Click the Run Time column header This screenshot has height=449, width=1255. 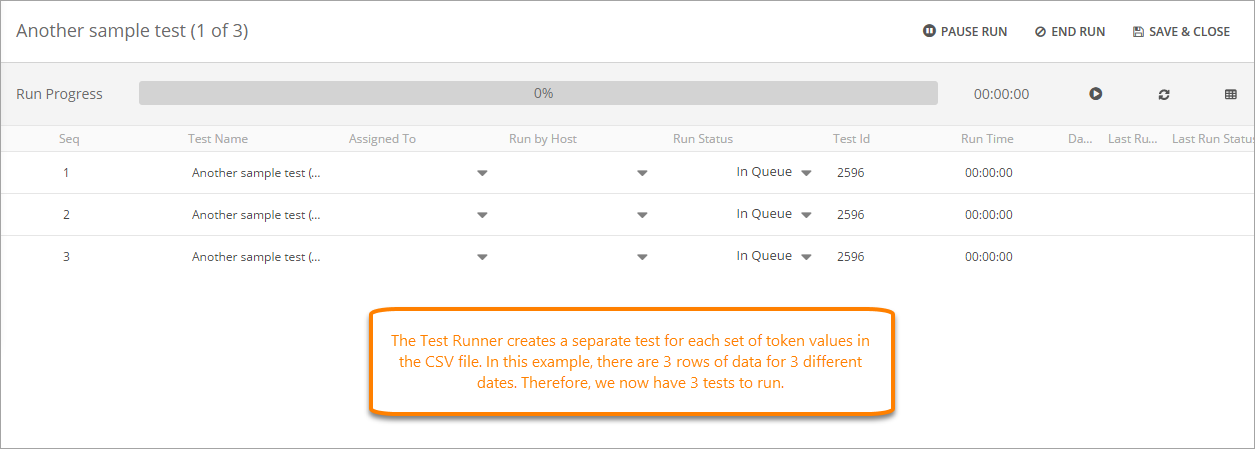pyautogui.click(x=987, y=139)
